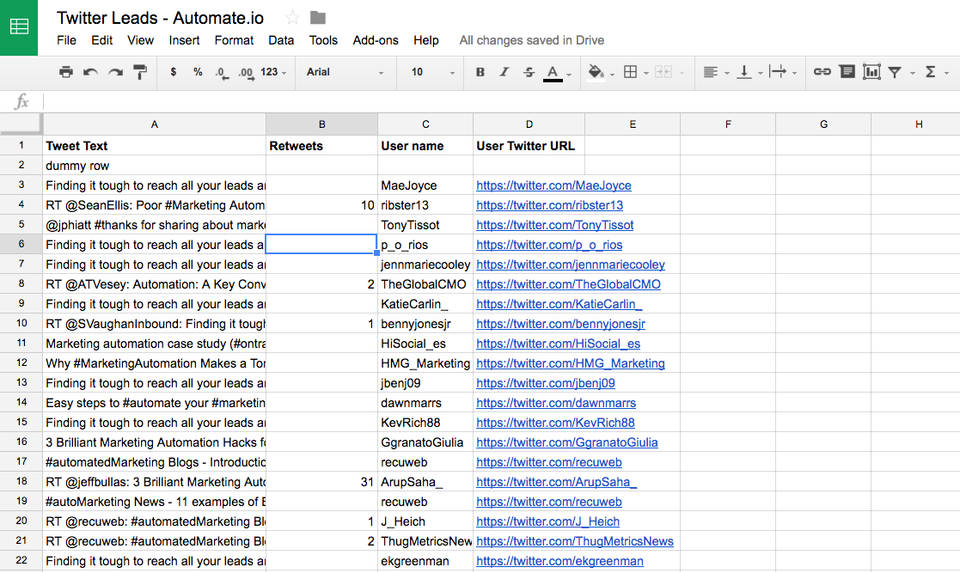Toggle italic text formatting
This screenshot has width=960, height=572.
pos(504,72)
